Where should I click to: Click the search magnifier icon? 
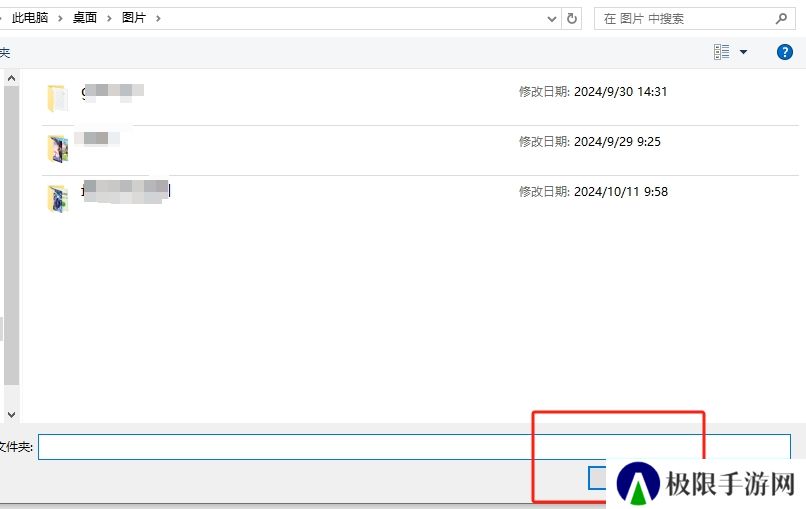[x=781, y=19]
